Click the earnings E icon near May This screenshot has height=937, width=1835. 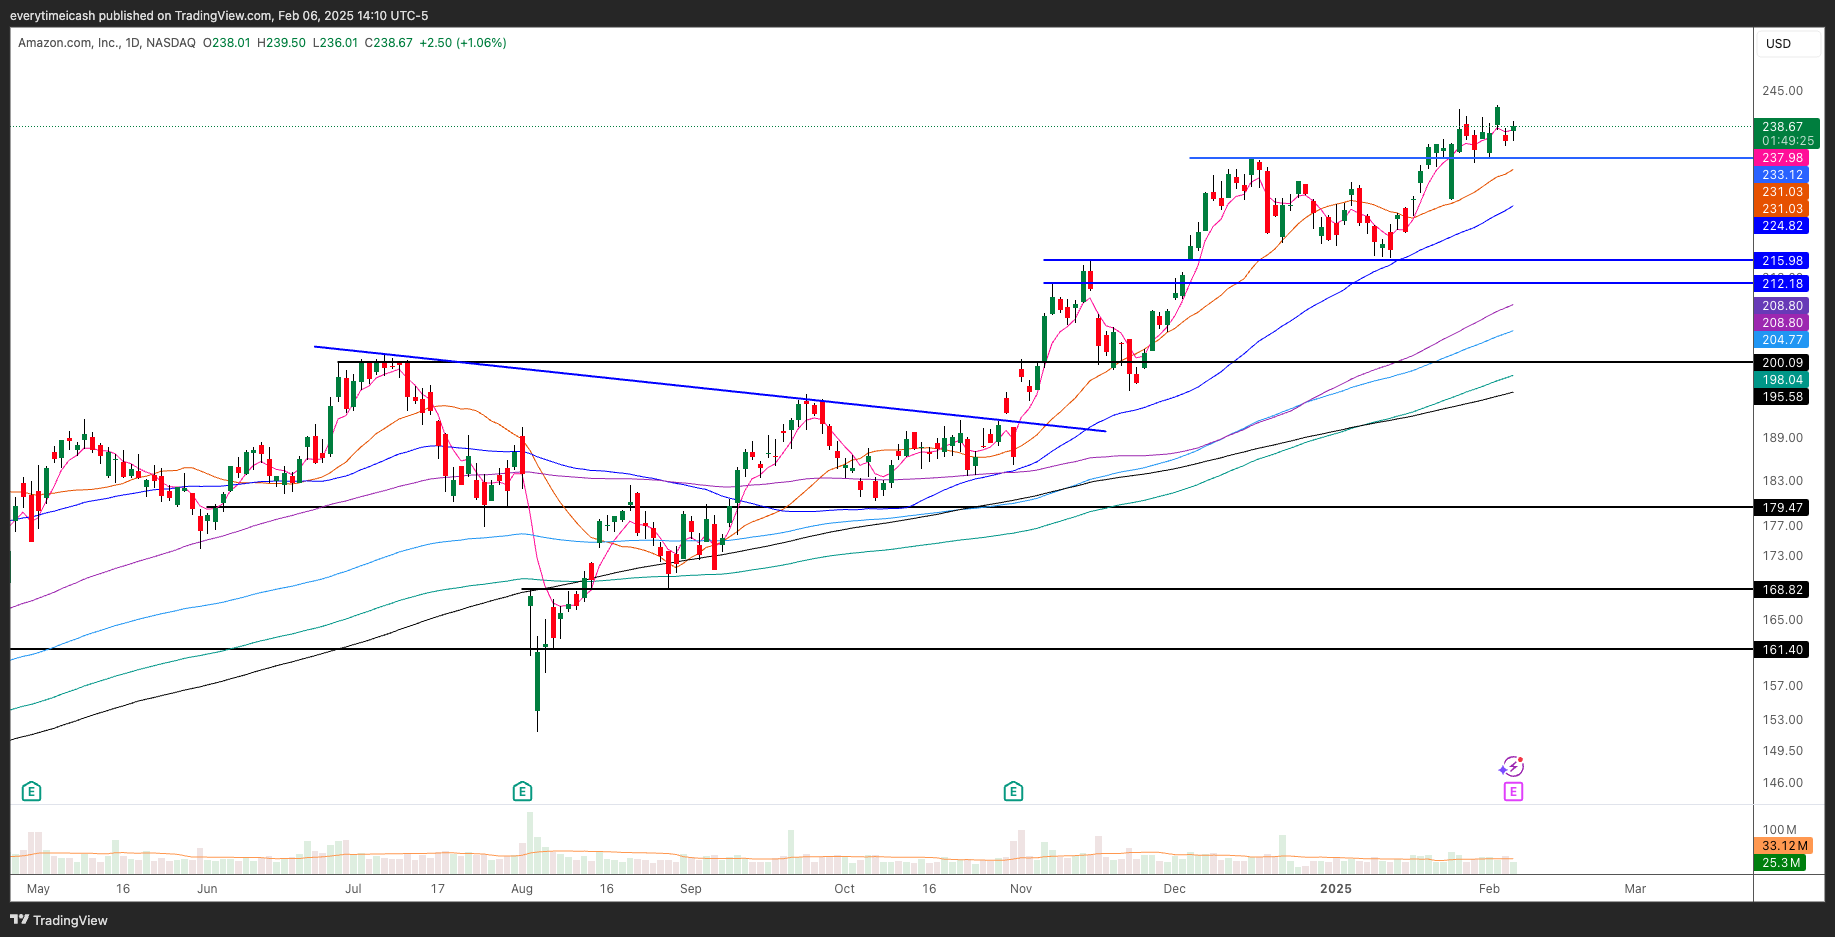32,792
